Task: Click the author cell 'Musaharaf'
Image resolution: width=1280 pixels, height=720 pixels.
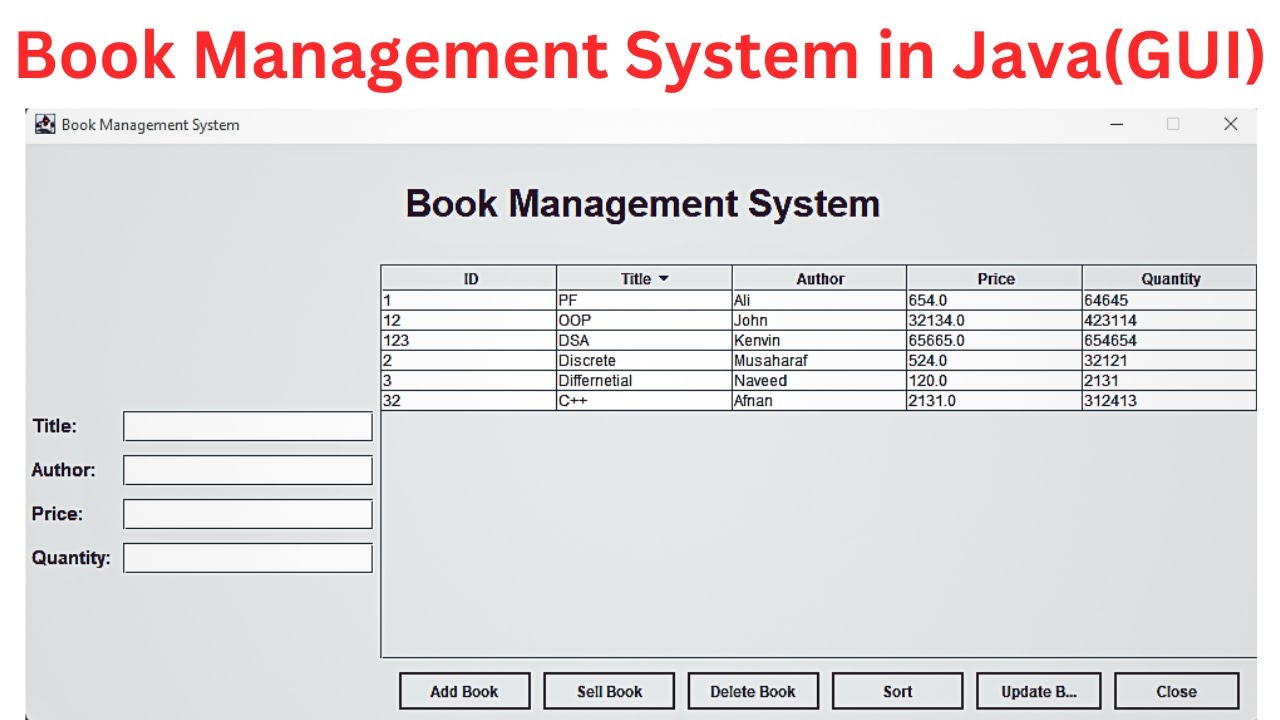Action: click(x=819, y=360)
